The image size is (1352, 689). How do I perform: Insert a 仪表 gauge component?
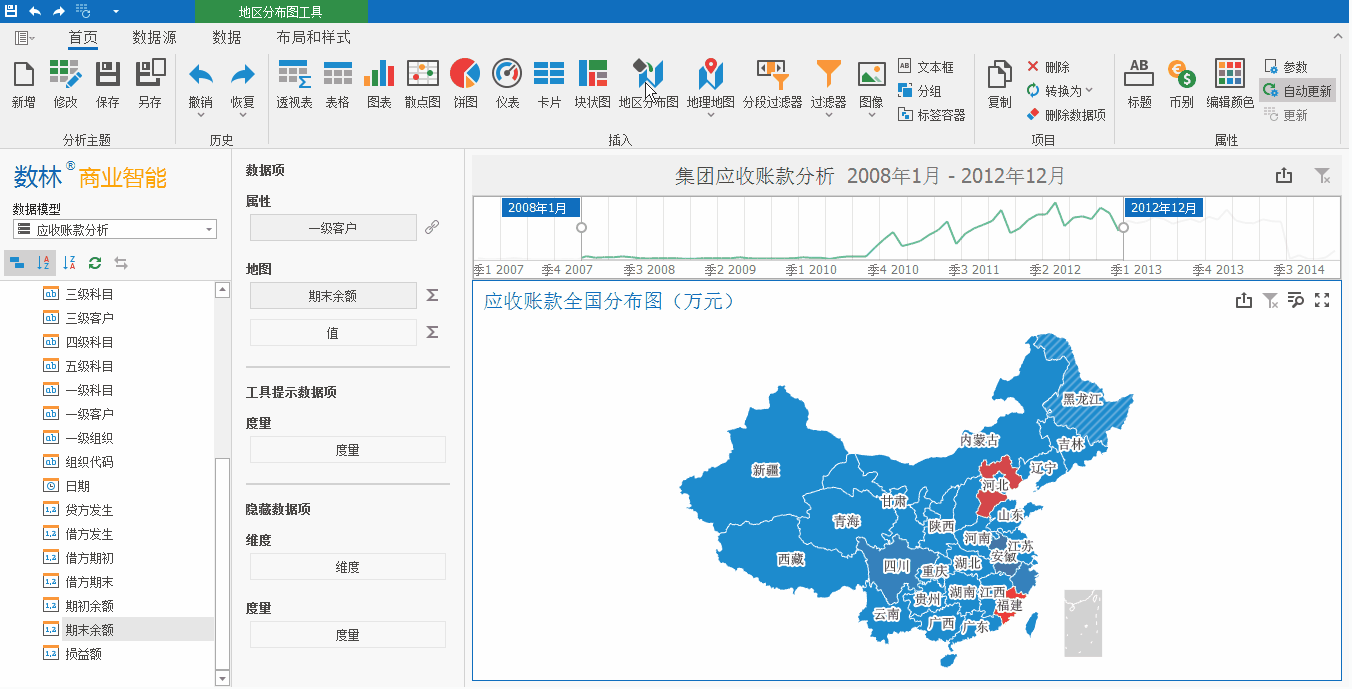click(506, 85)
